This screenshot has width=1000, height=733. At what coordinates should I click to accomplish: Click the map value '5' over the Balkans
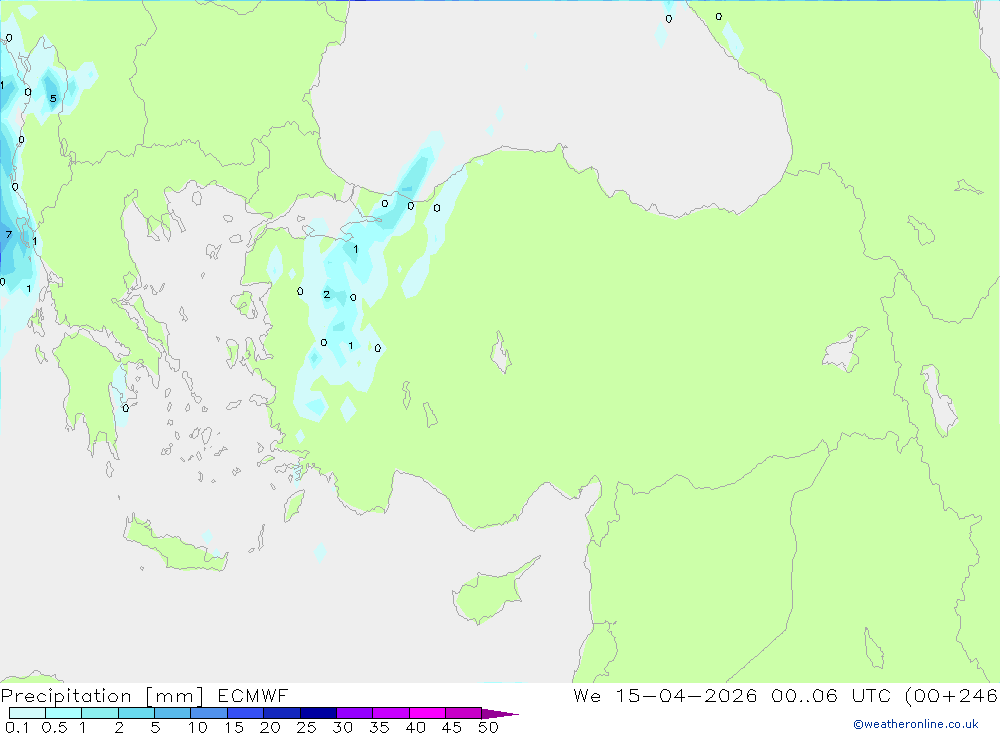[53, 98]
